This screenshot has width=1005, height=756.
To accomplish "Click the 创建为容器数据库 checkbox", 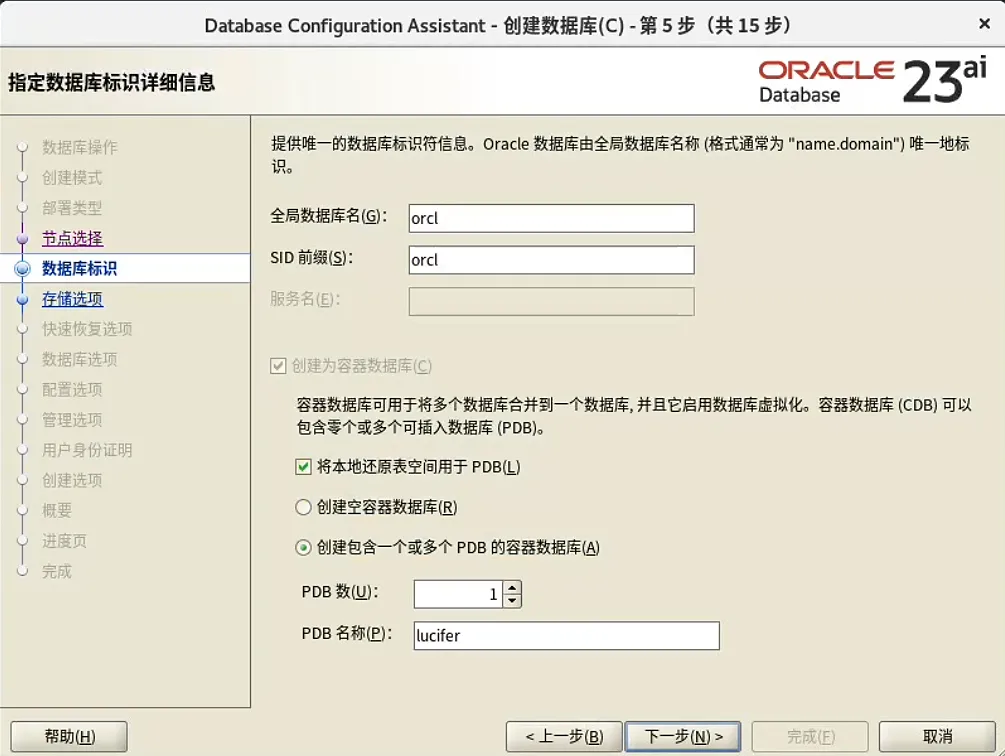I will [277, 365].
